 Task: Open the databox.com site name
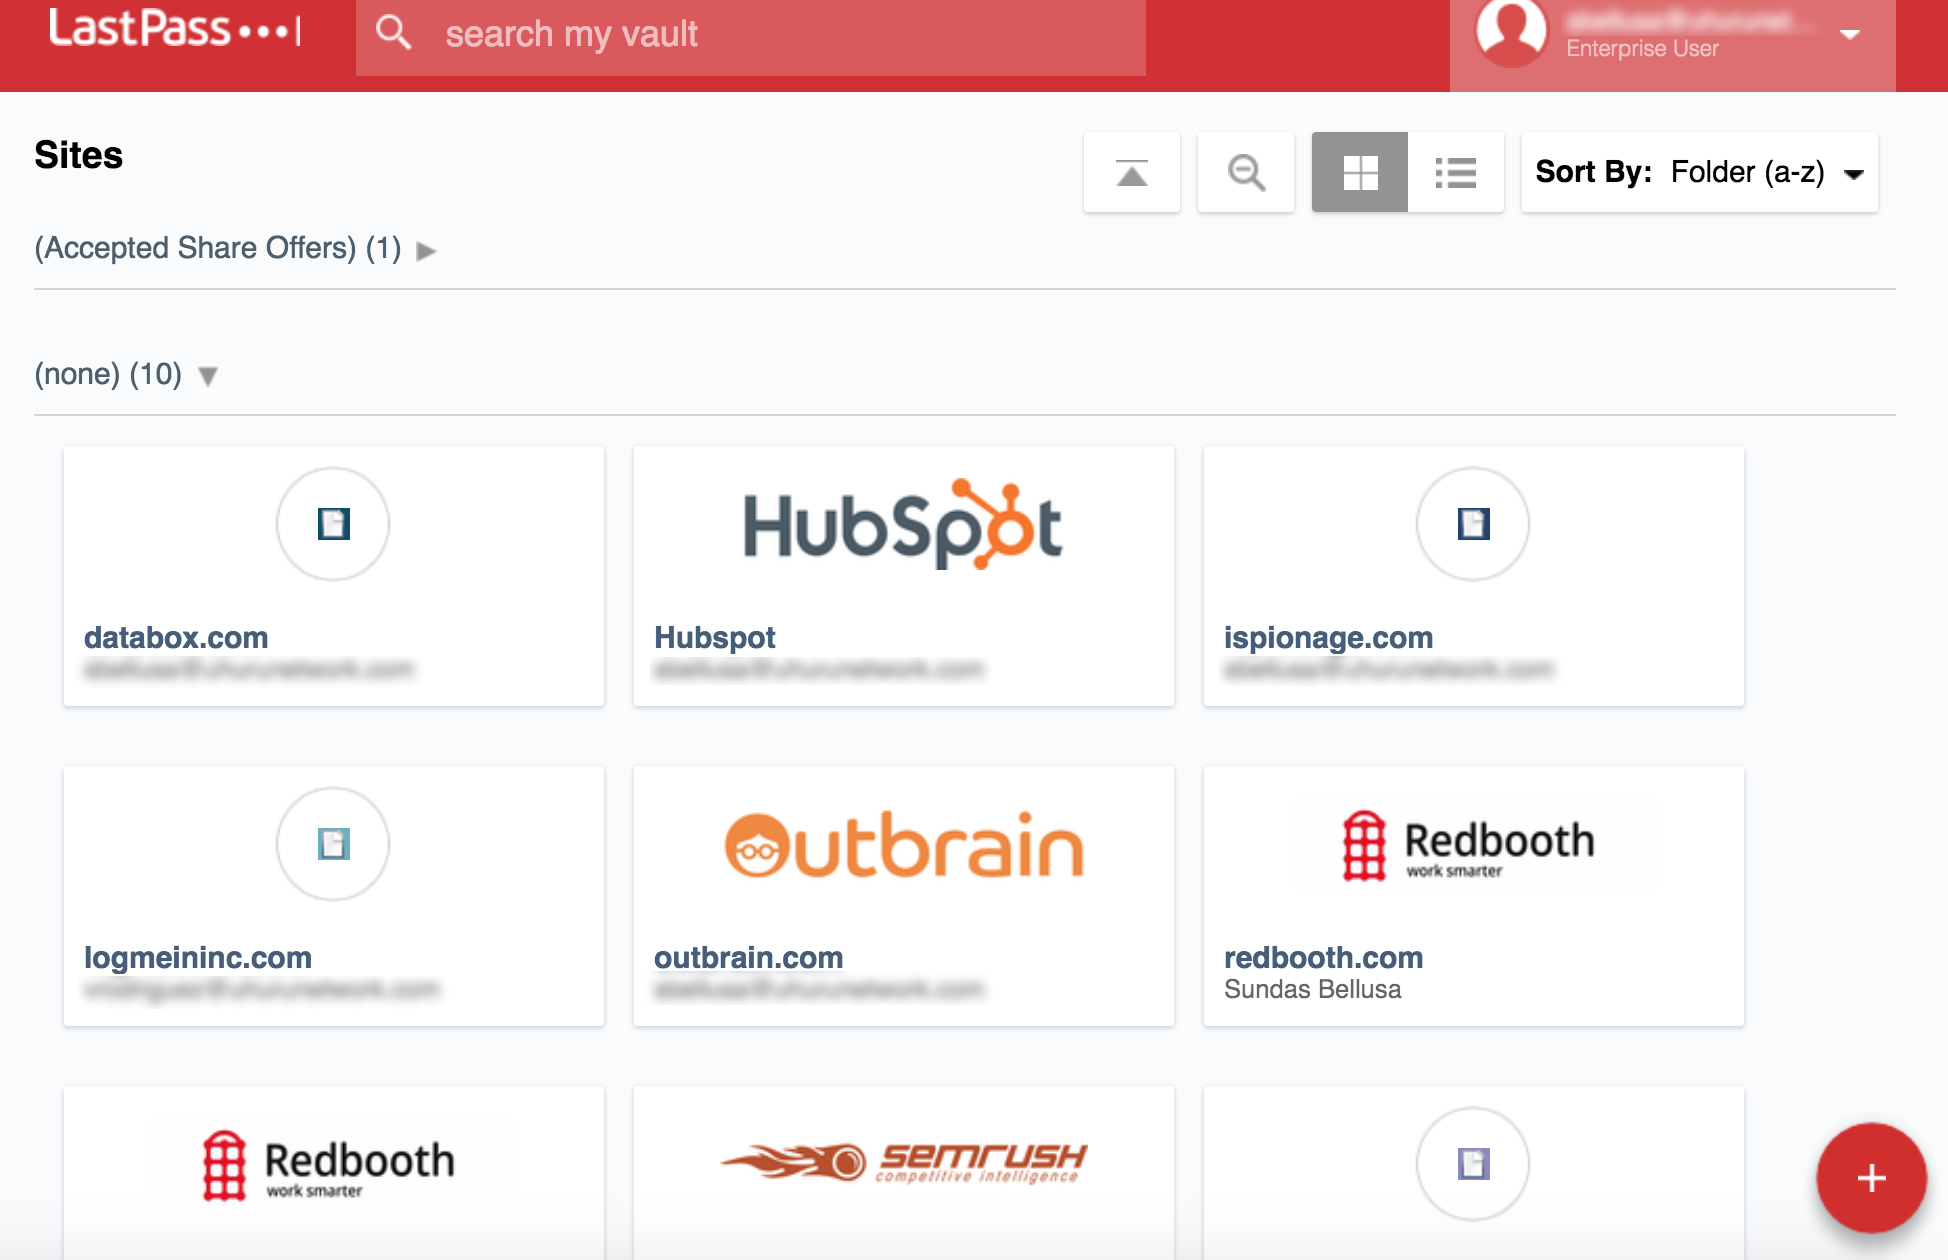click(176, 637)
